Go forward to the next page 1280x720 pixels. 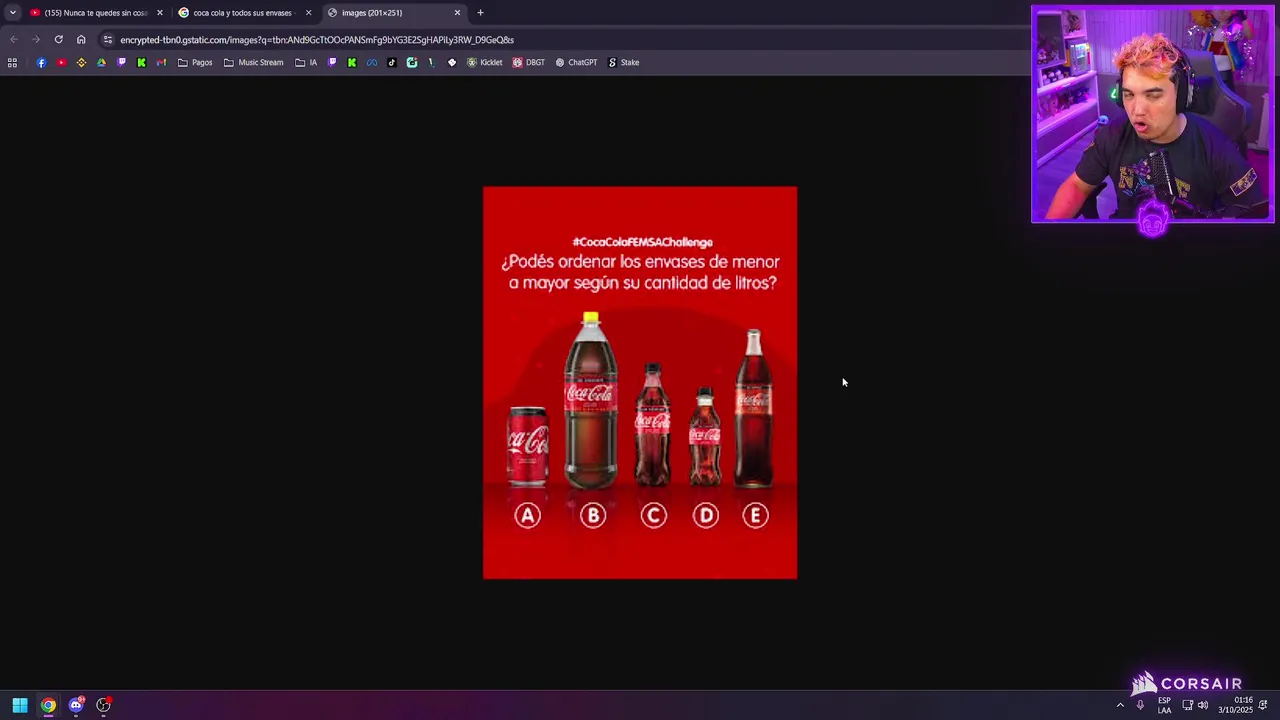point(36,39)
